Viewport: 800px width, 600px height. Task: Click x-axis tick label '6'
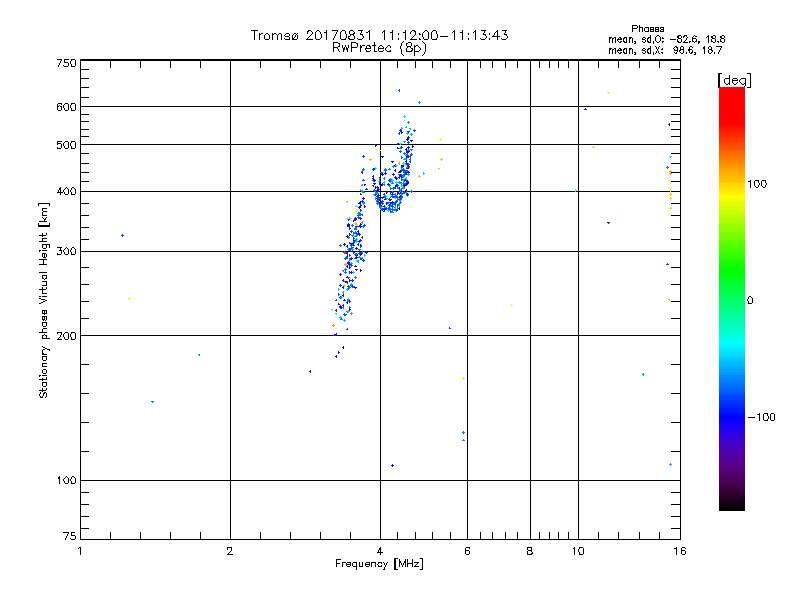coord(467,551)
